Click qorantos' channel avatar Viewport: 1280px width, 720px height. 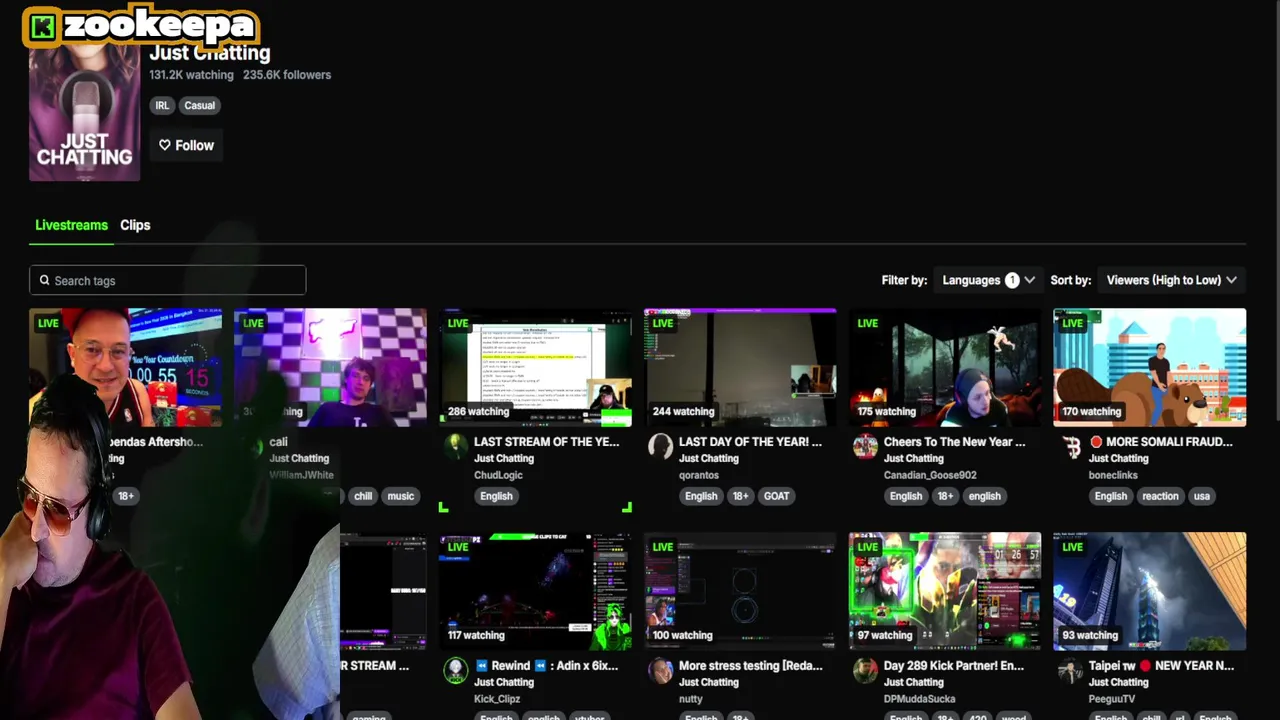(x=660, y=446)
